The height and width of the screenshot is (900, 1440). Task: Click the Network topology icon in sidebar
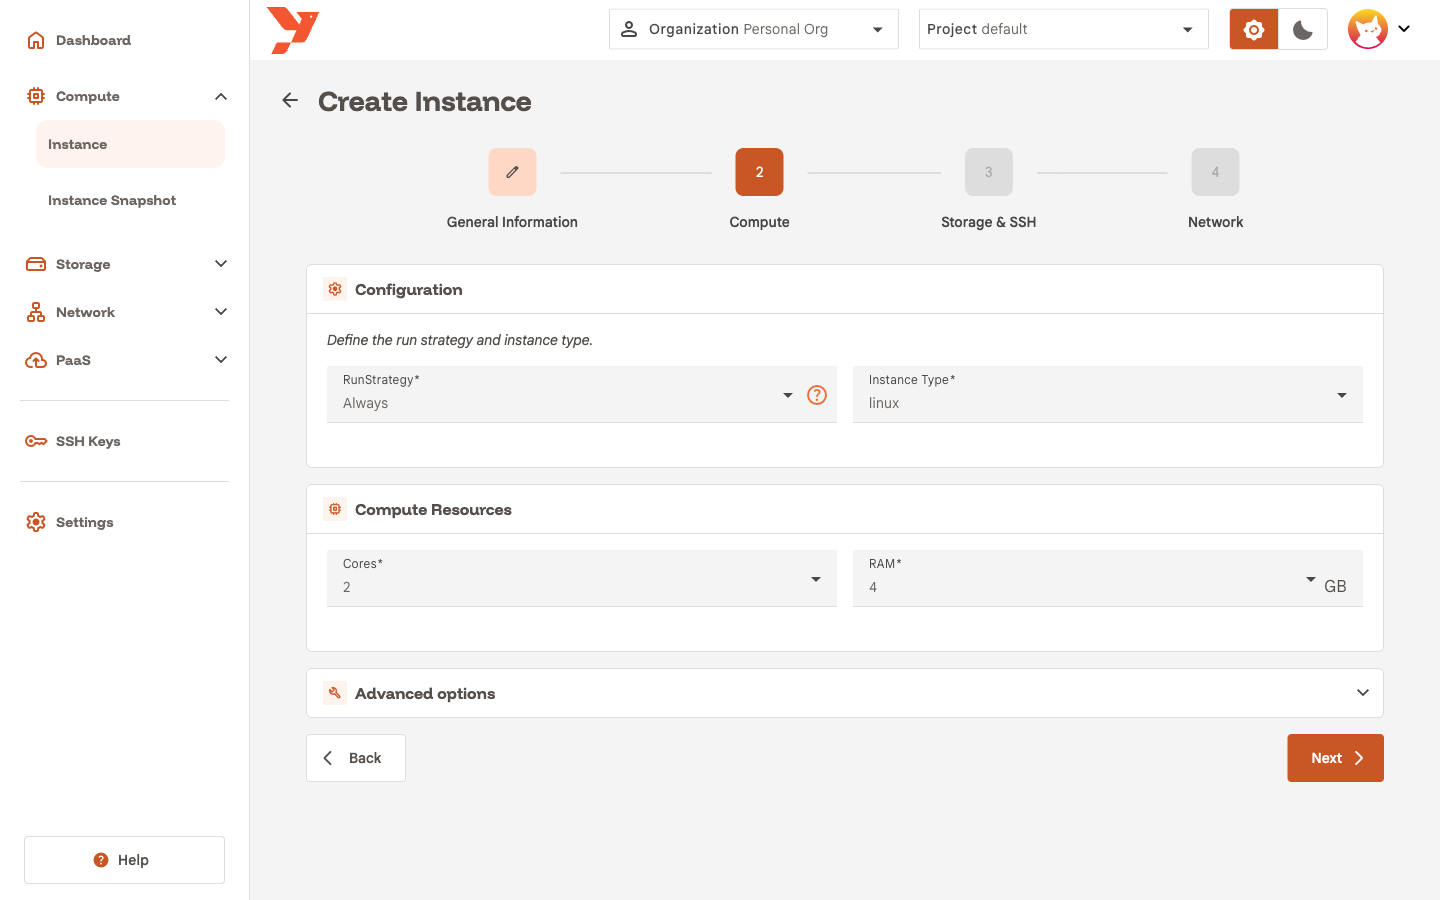pos(36,312)
